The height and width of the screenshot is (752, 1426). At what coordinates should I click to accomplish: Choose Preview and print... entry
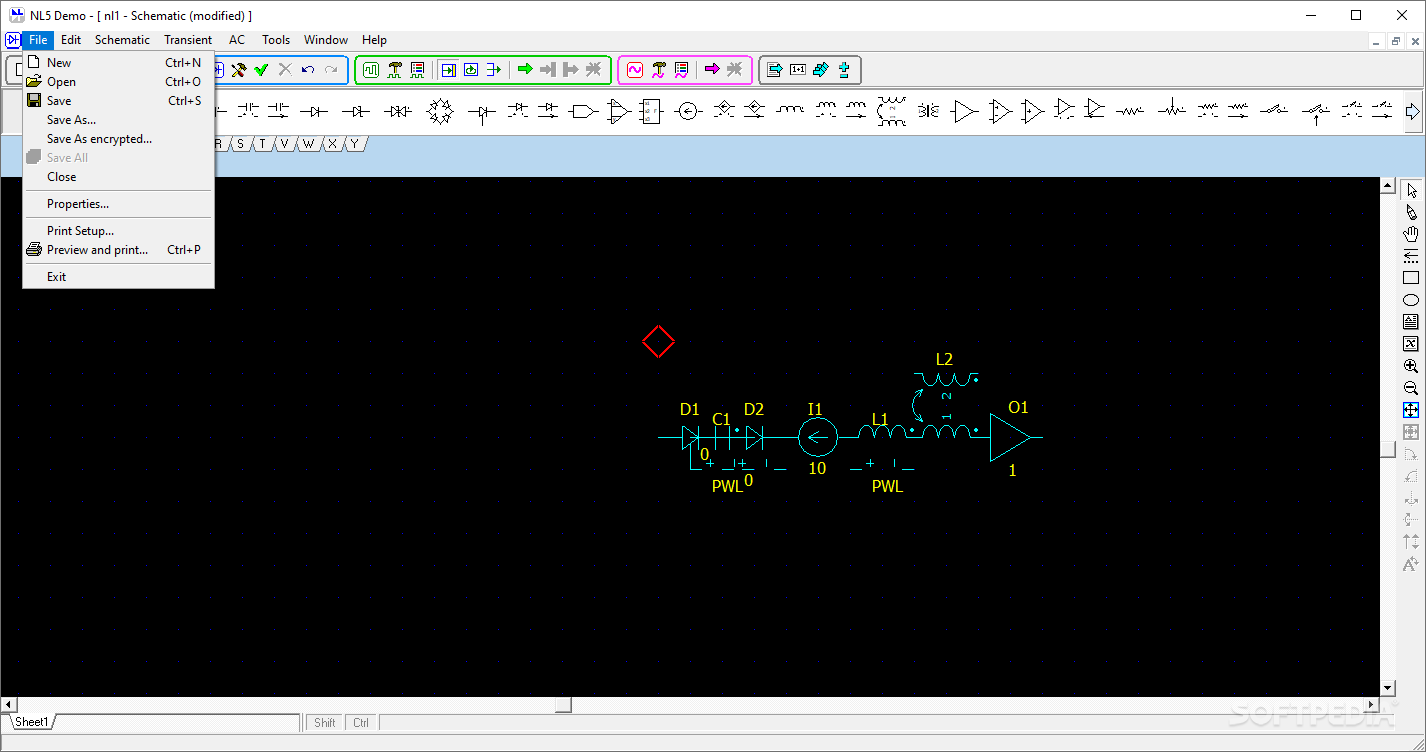(118, 250)
